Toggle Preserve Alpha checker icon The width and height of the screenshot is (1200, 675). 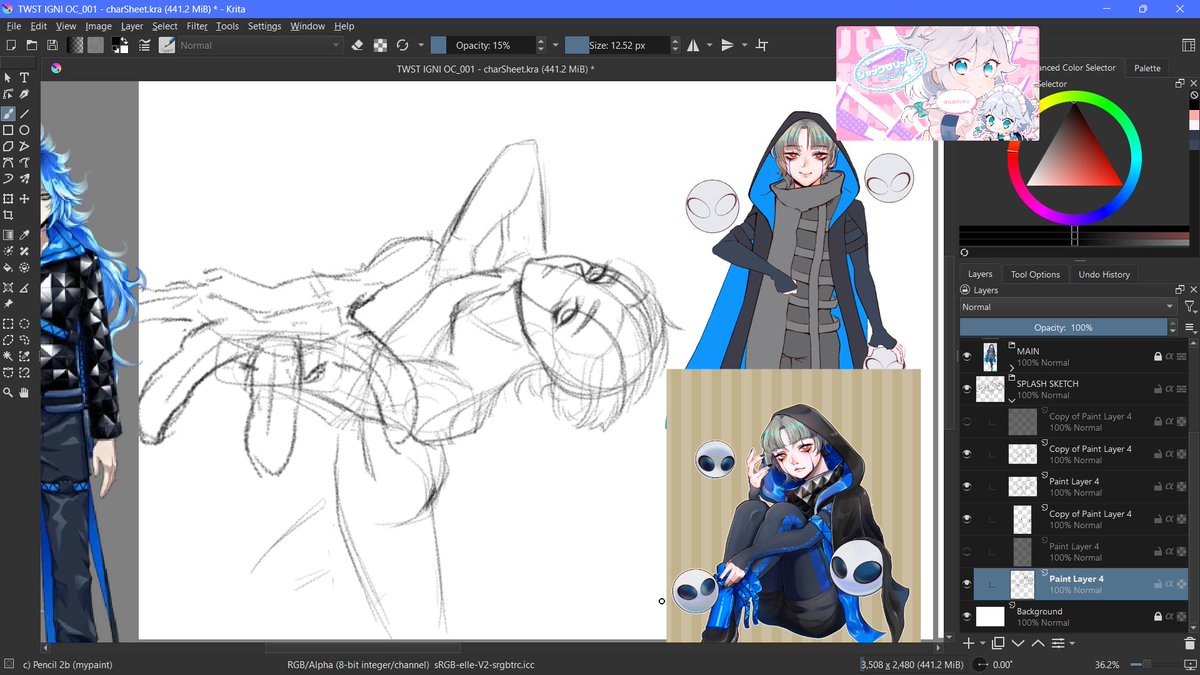(x=380, y=45)
